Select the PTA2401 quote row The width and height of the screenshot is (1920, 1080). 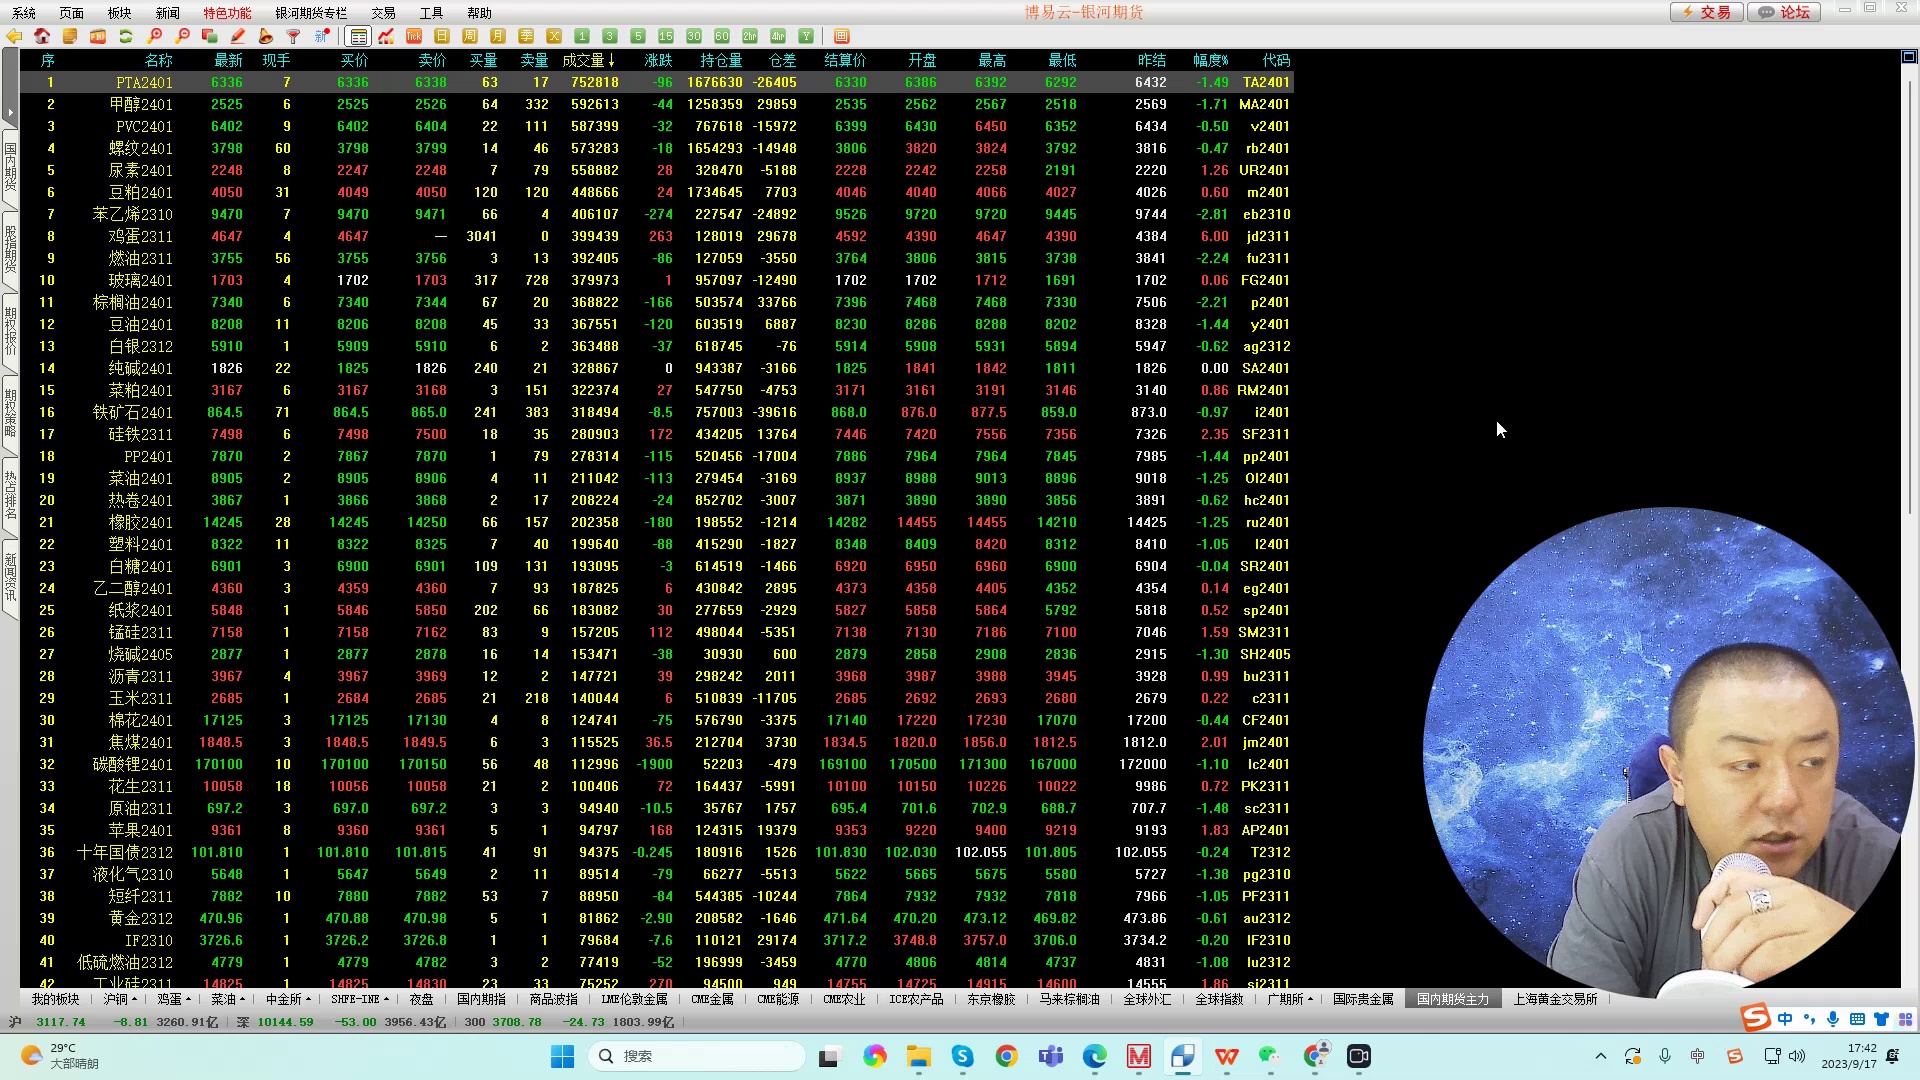coord(144,82)
